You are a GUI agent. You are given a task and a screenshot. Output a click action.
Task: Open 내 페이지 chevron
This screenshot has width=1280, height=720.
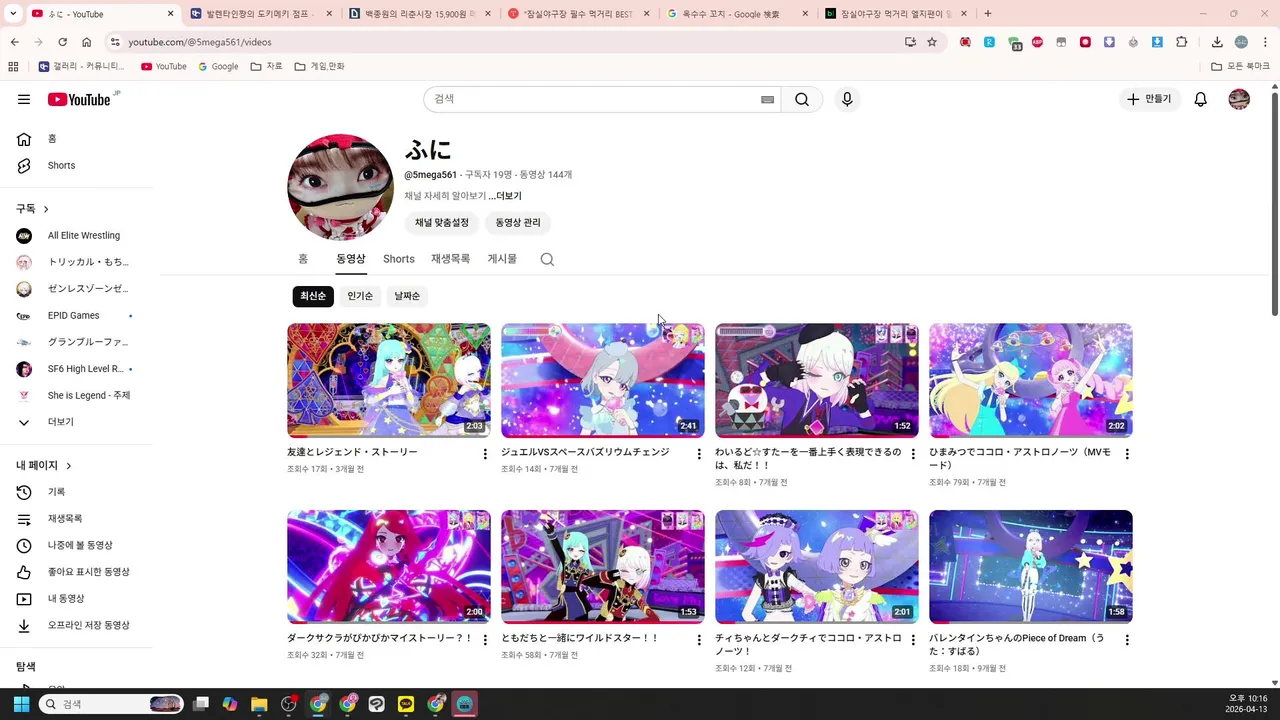pyautogui.click(x=68, y=466)
